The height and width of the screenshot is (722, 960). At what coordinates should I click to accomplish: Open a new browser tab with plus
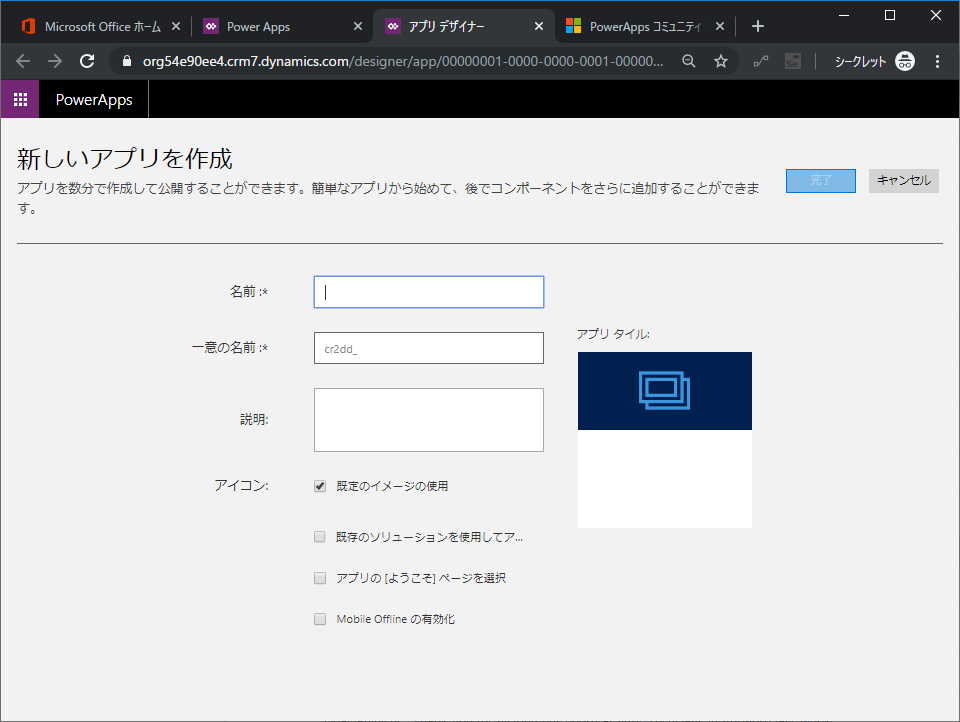pos(757,26)
